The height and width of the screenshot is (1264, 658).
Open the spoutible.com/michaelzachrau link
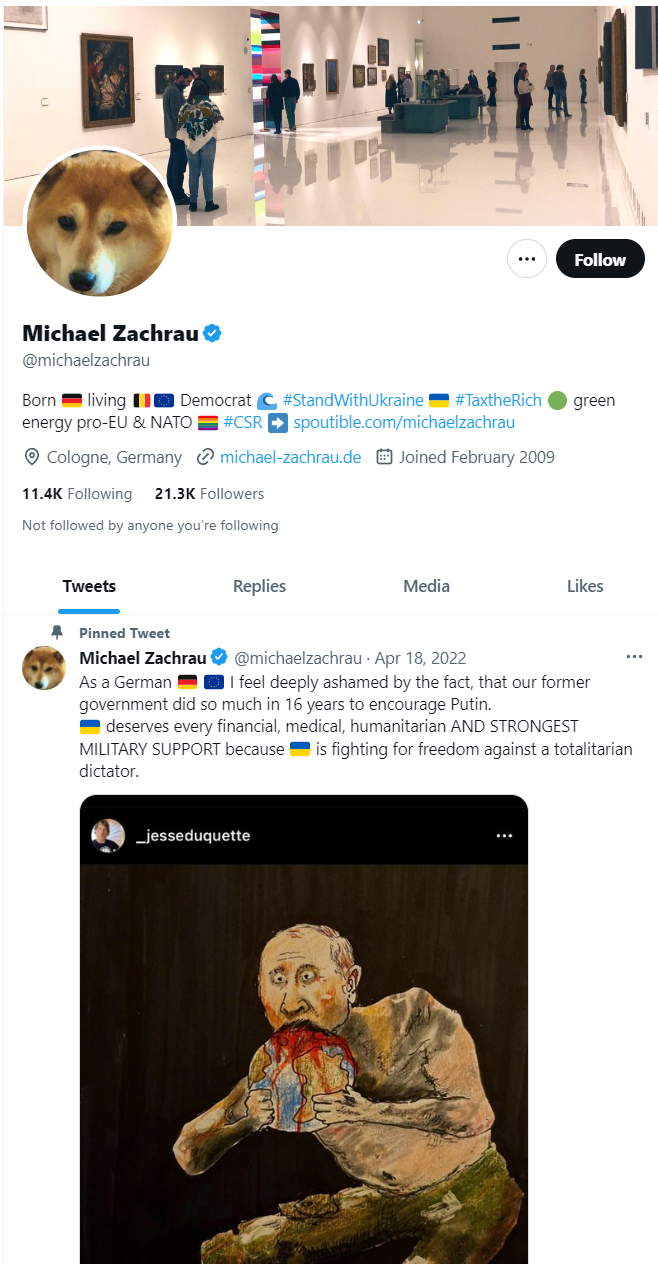(404, 422)
